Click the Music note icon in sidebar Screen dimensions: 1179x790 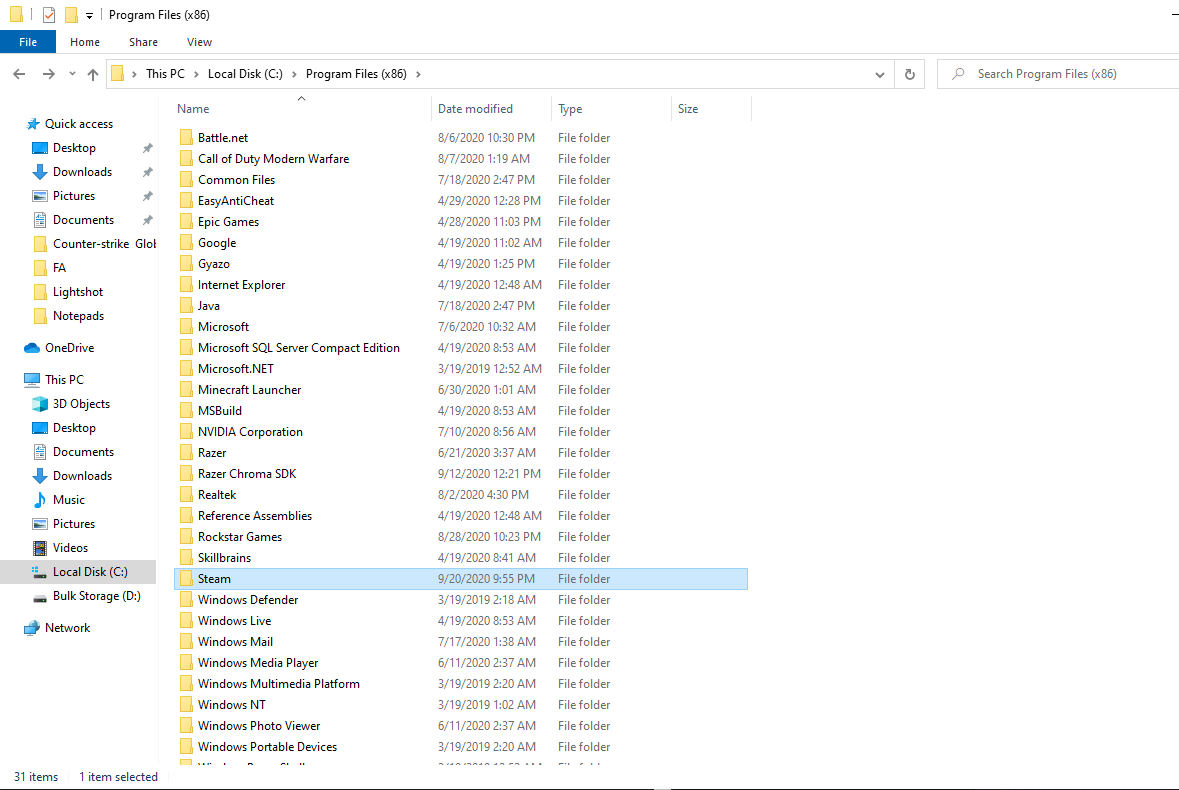(x=40, y=500)
